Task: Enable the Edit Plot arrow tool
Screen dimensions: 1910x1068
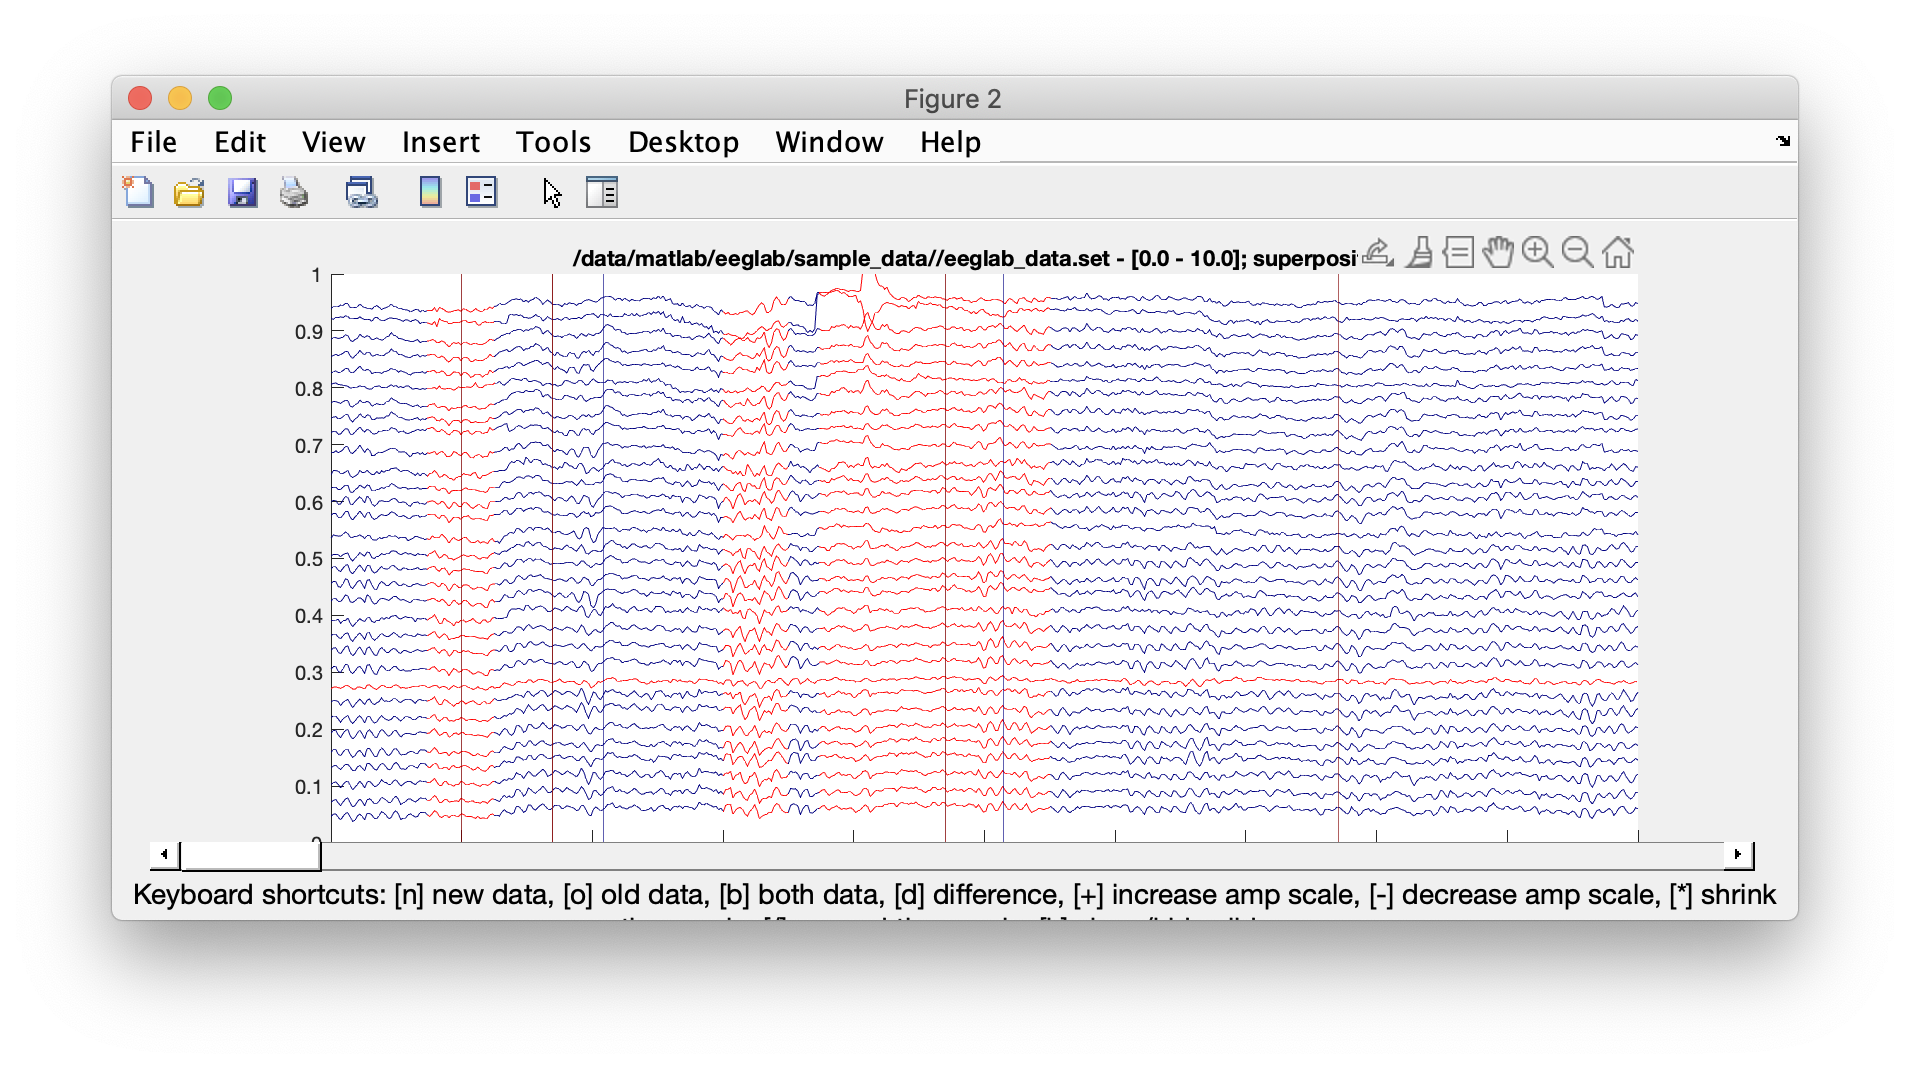Action: 552,192
